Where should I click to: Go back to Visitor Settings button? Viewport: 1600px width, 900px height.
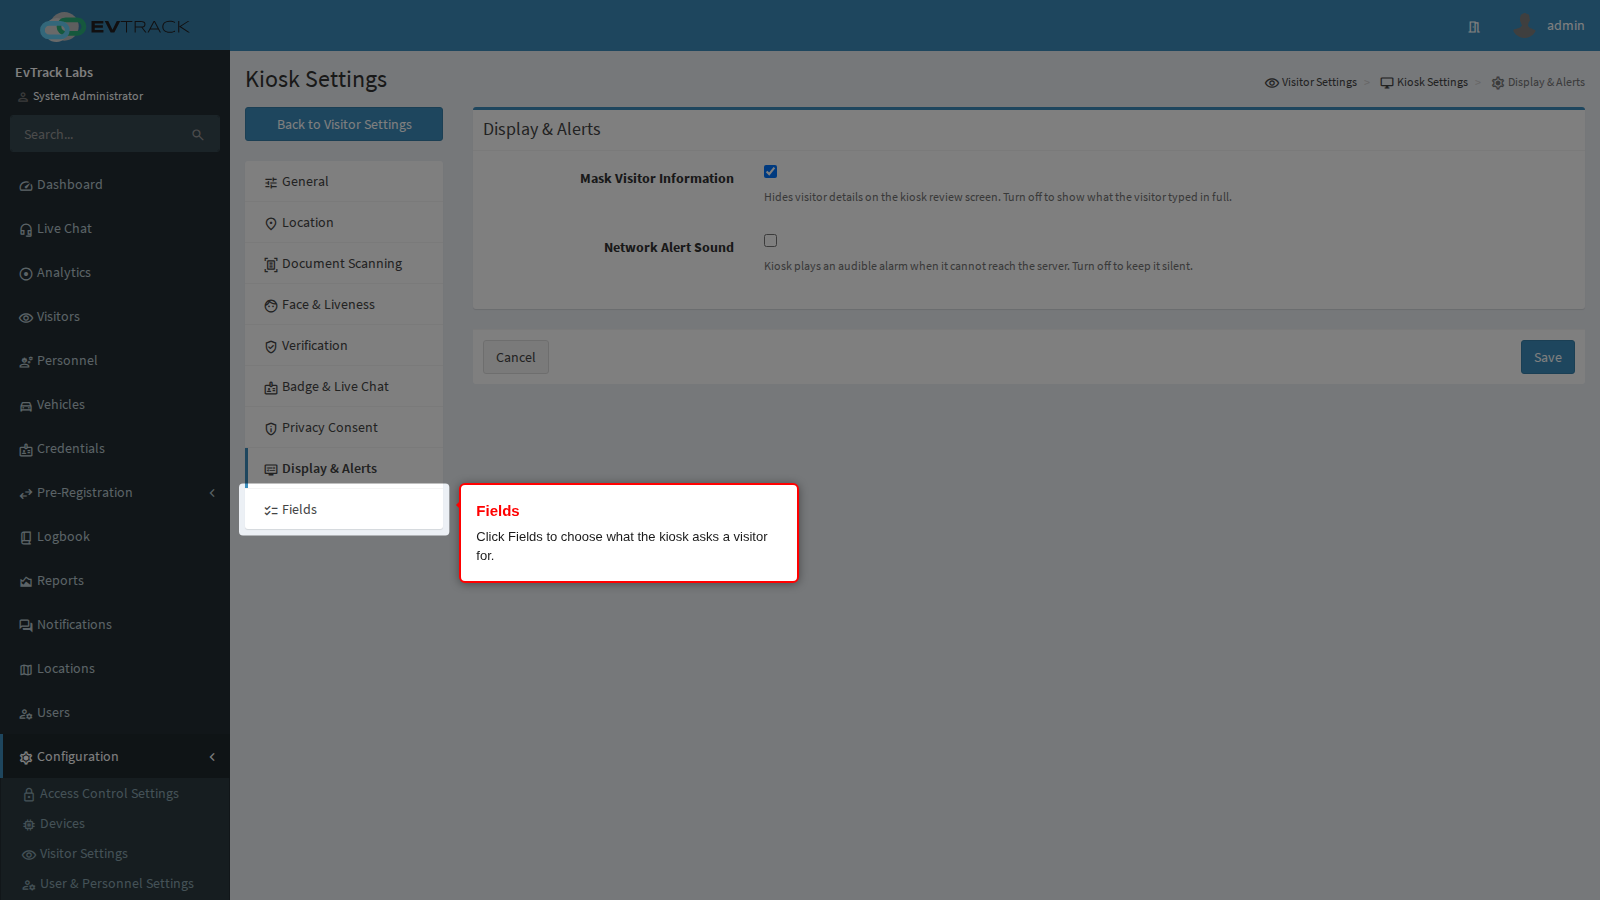point(344,124)
